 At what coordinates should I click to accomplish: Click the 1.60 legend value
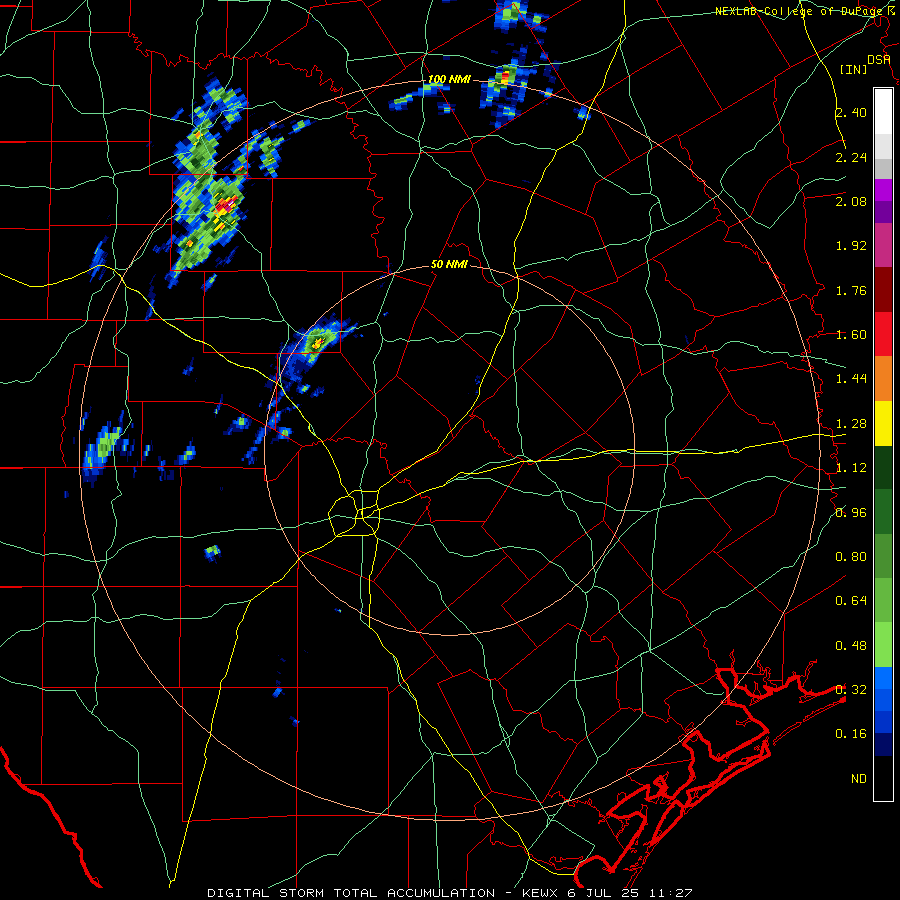tap(851, 335)
